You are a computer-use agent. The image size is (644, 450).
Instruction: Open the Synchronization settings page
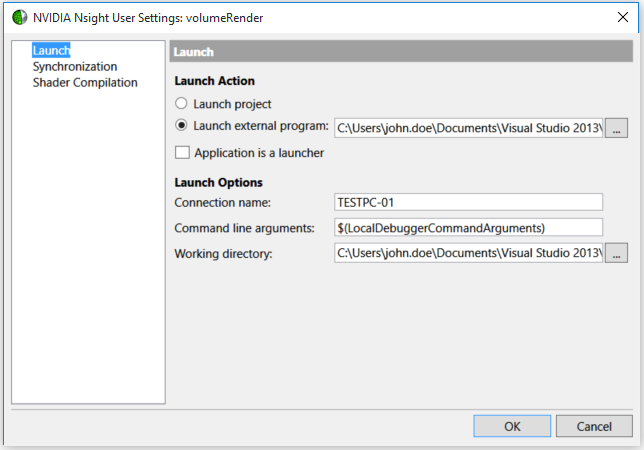click(x=75, y=67)
